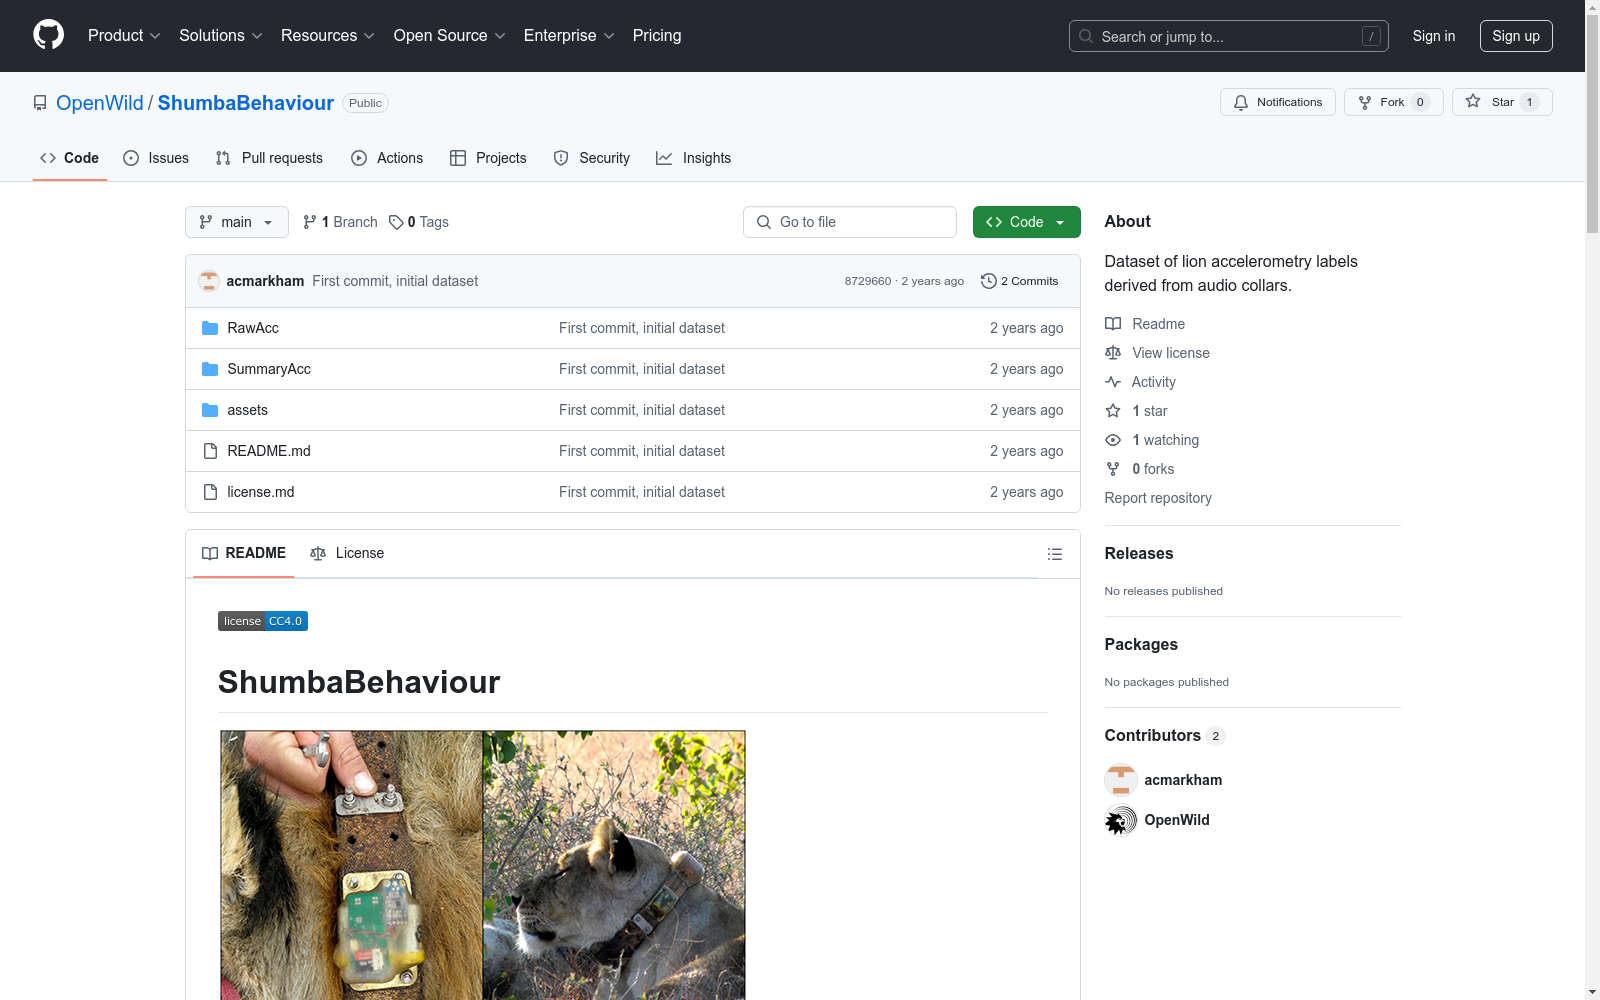Click the OpenWild contributor name

click(1177, 820)
